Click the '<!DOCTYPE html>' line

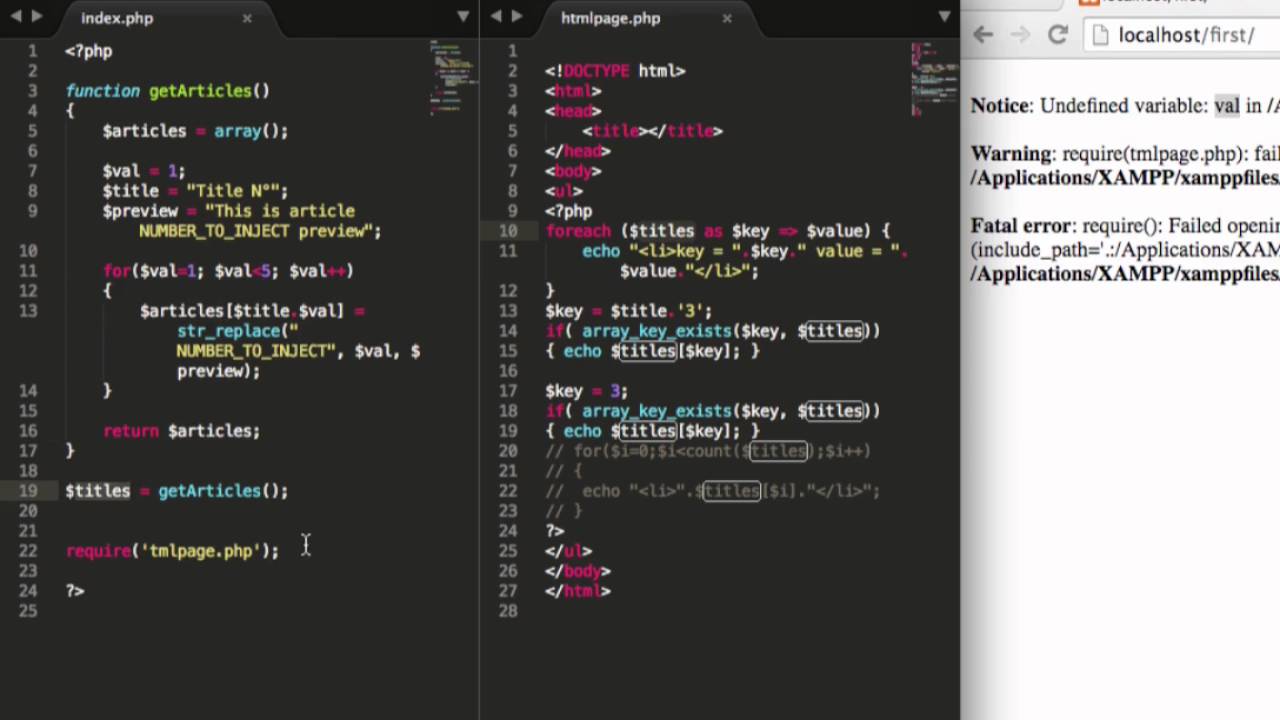(615, 71)
